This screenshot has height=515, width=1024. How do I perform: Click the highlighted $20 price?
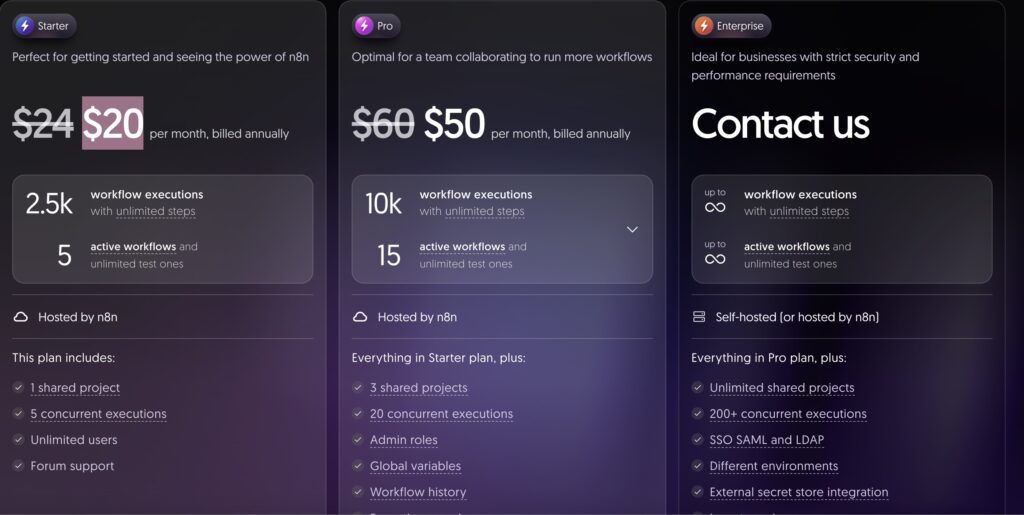[112, 123]
